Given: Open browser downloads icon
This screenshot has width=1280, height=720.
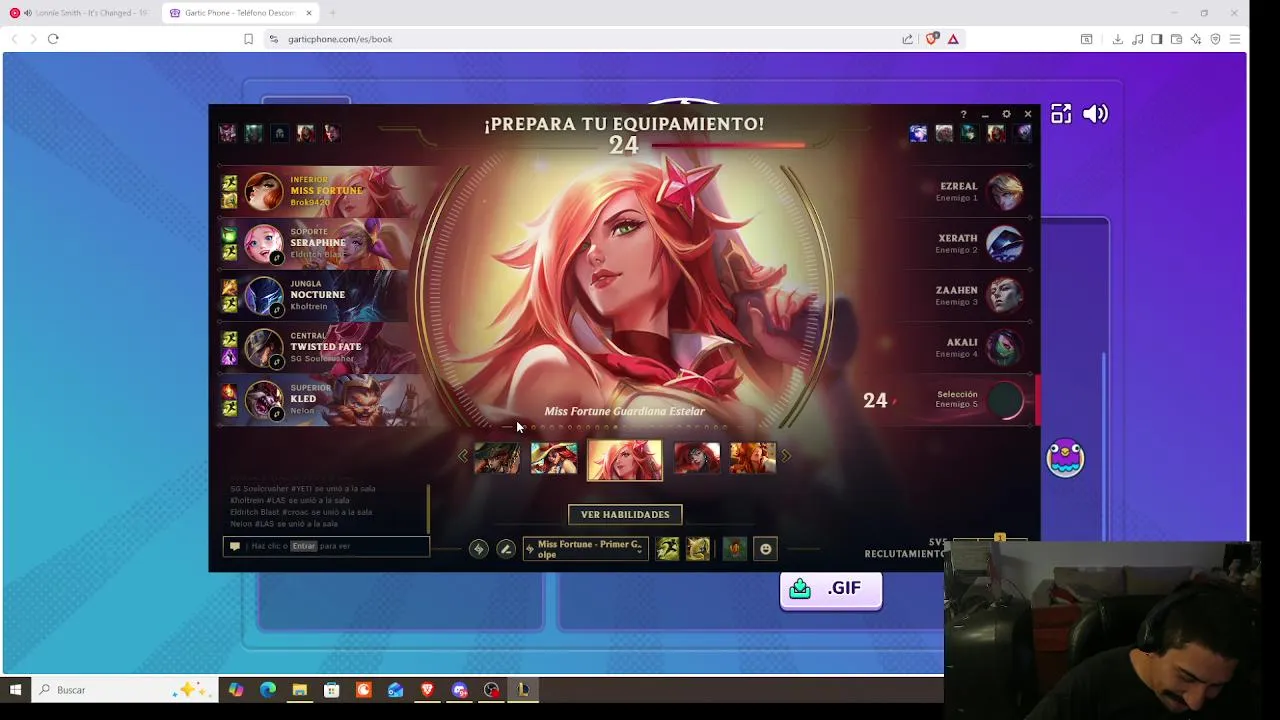Looking at the screenshot, I should [x=1117, y=39].
